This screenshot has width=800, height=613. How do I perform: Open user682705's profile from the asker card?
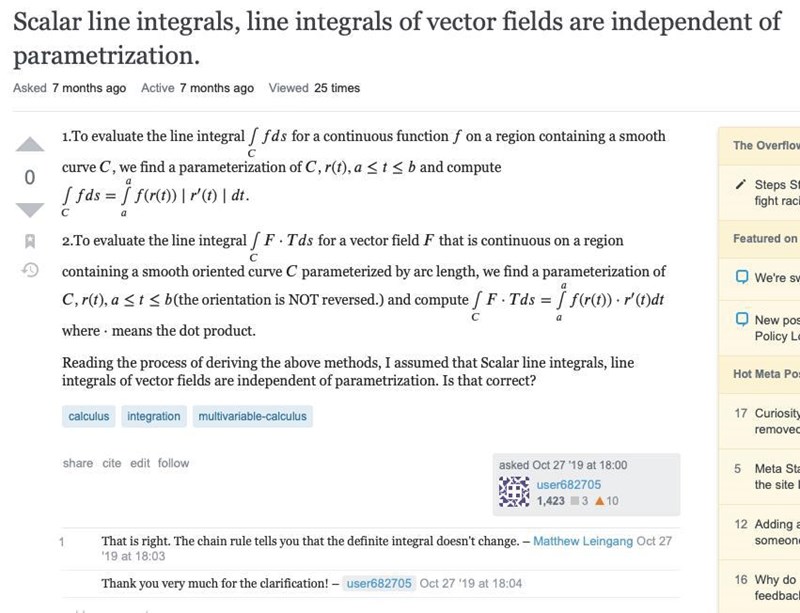click(x=569, y=484)
